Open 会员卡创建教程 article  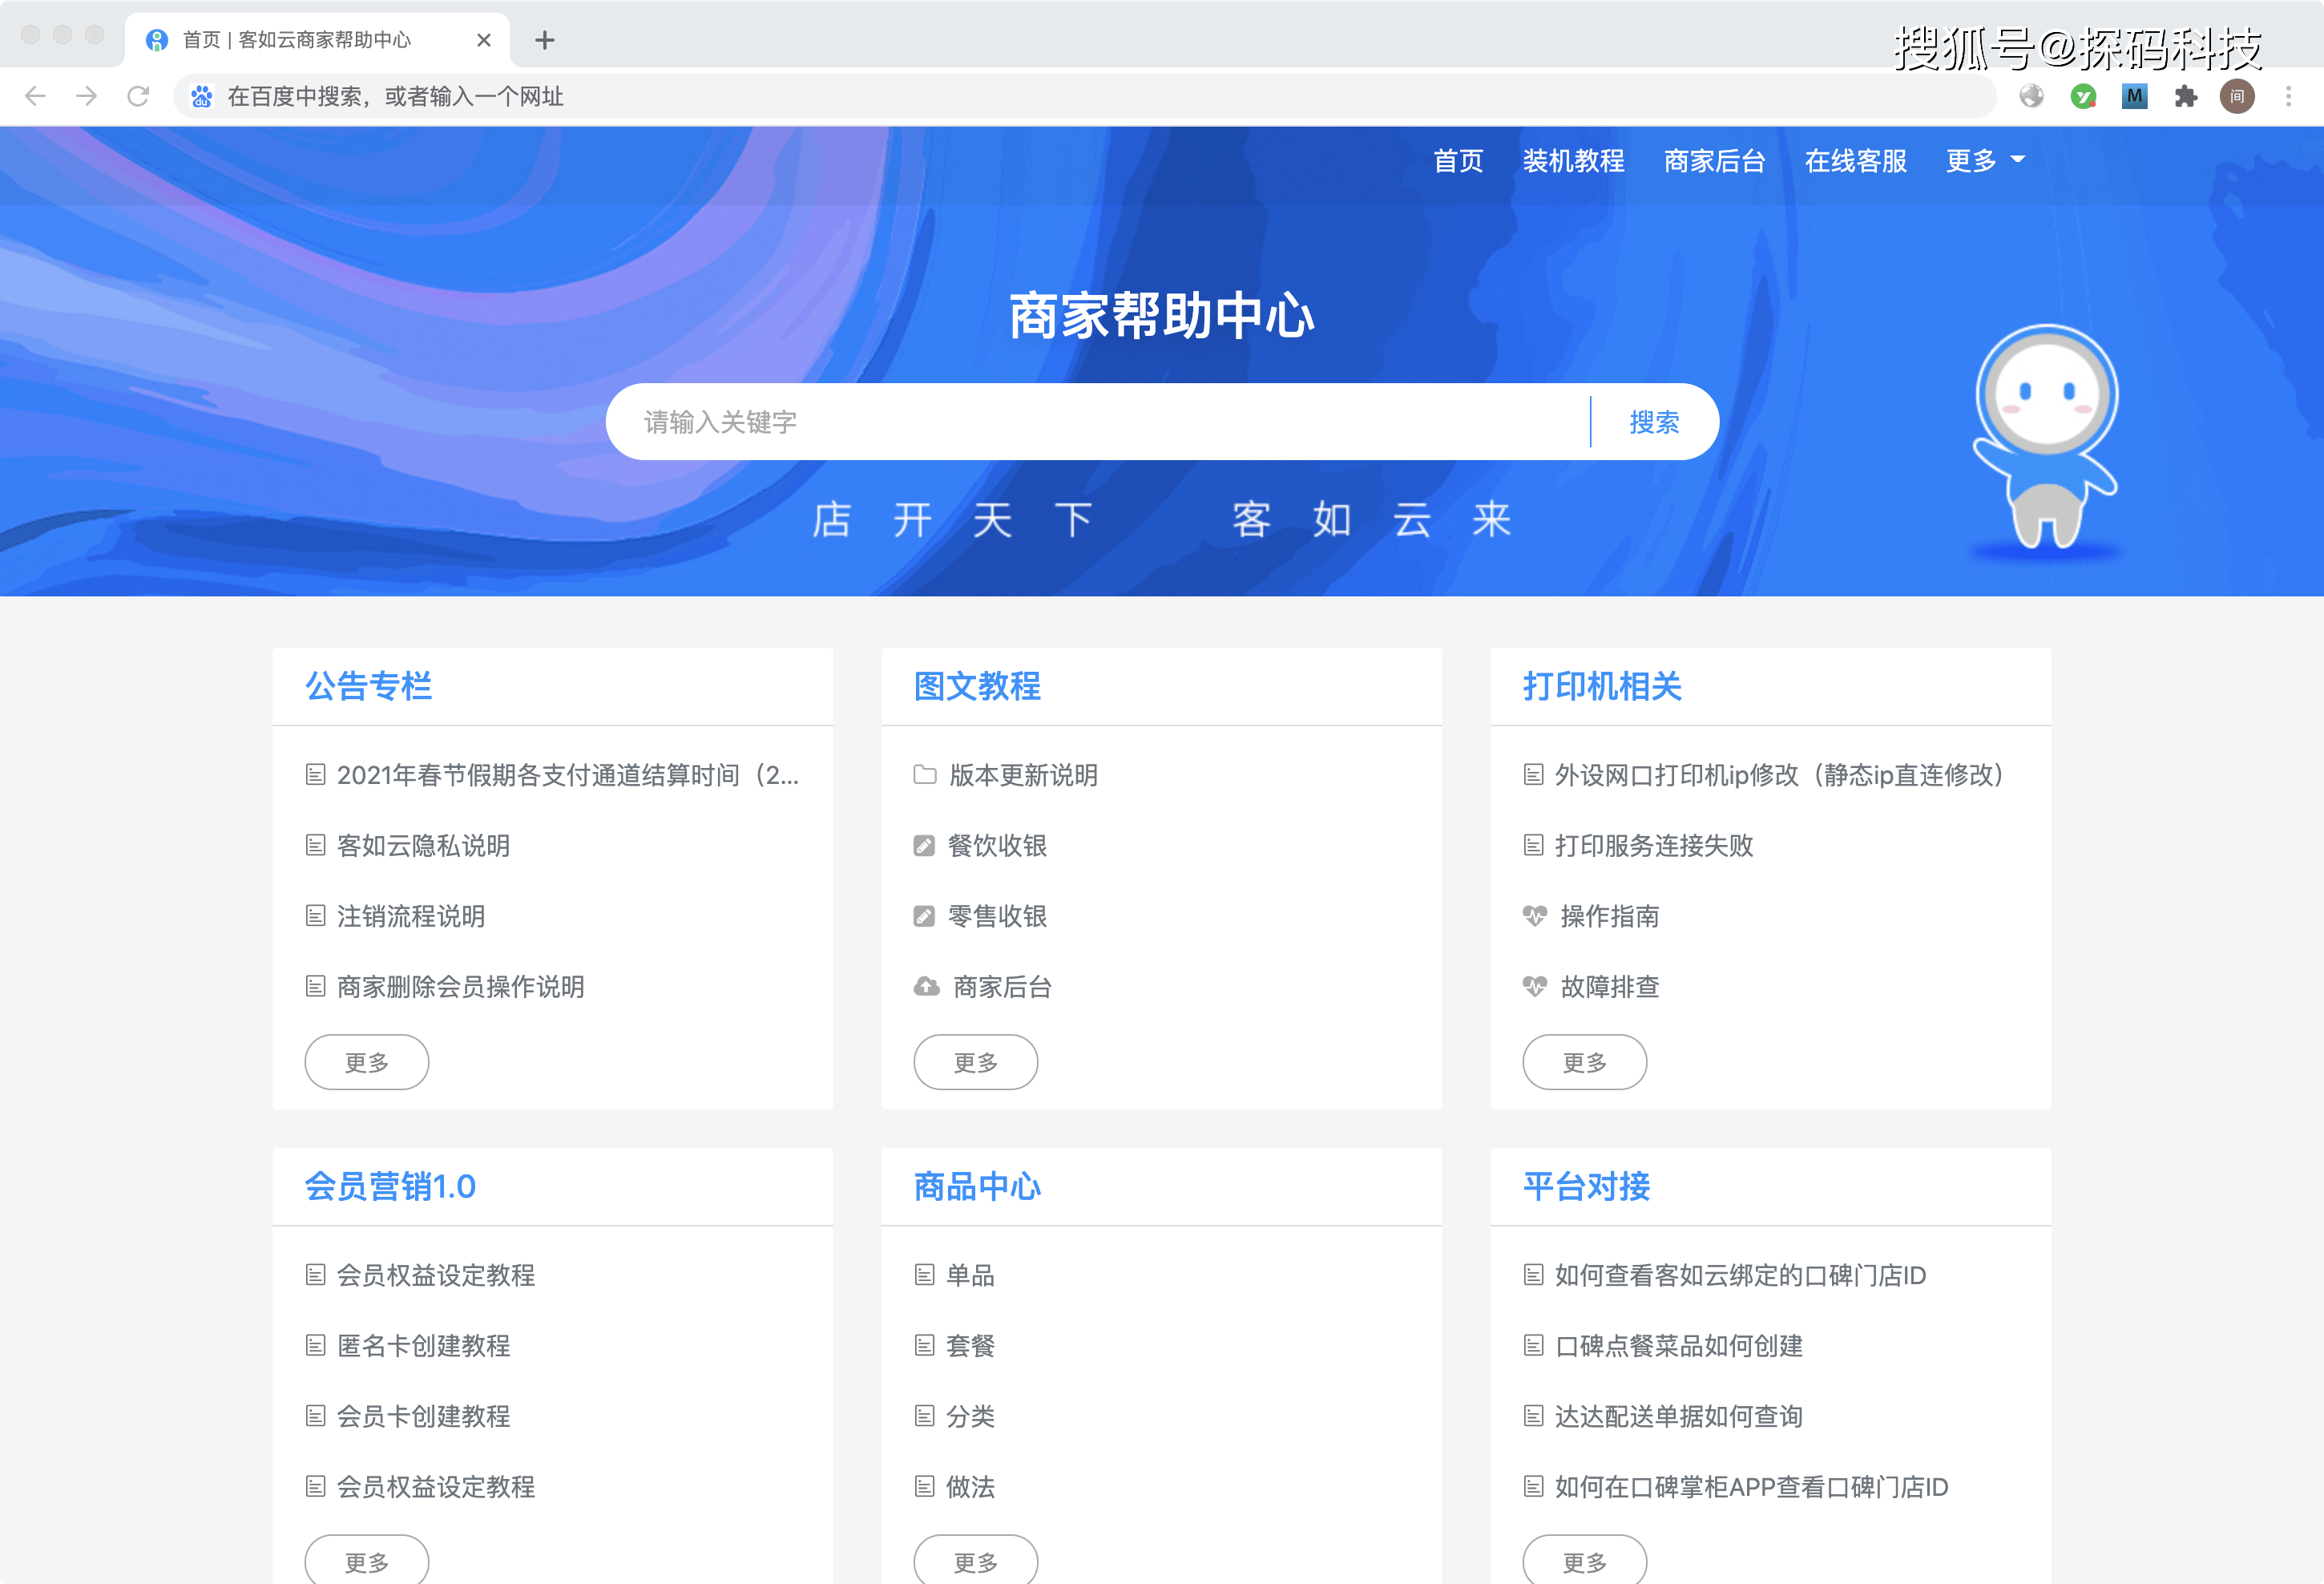(423, 1416)
